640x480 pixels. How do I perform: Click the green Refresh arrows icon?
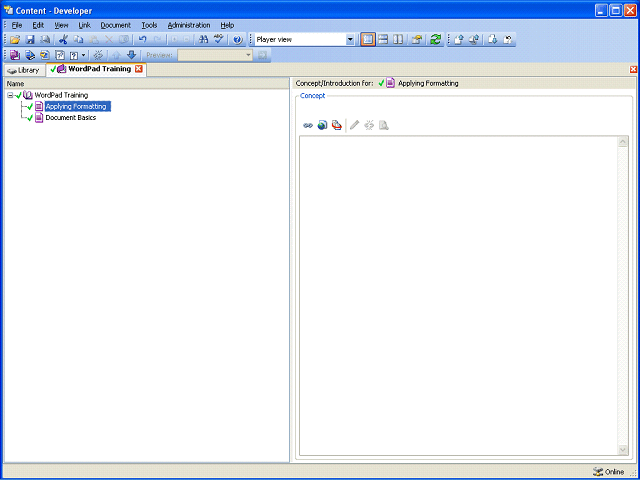pyautogui.click(x=436, y=40)
